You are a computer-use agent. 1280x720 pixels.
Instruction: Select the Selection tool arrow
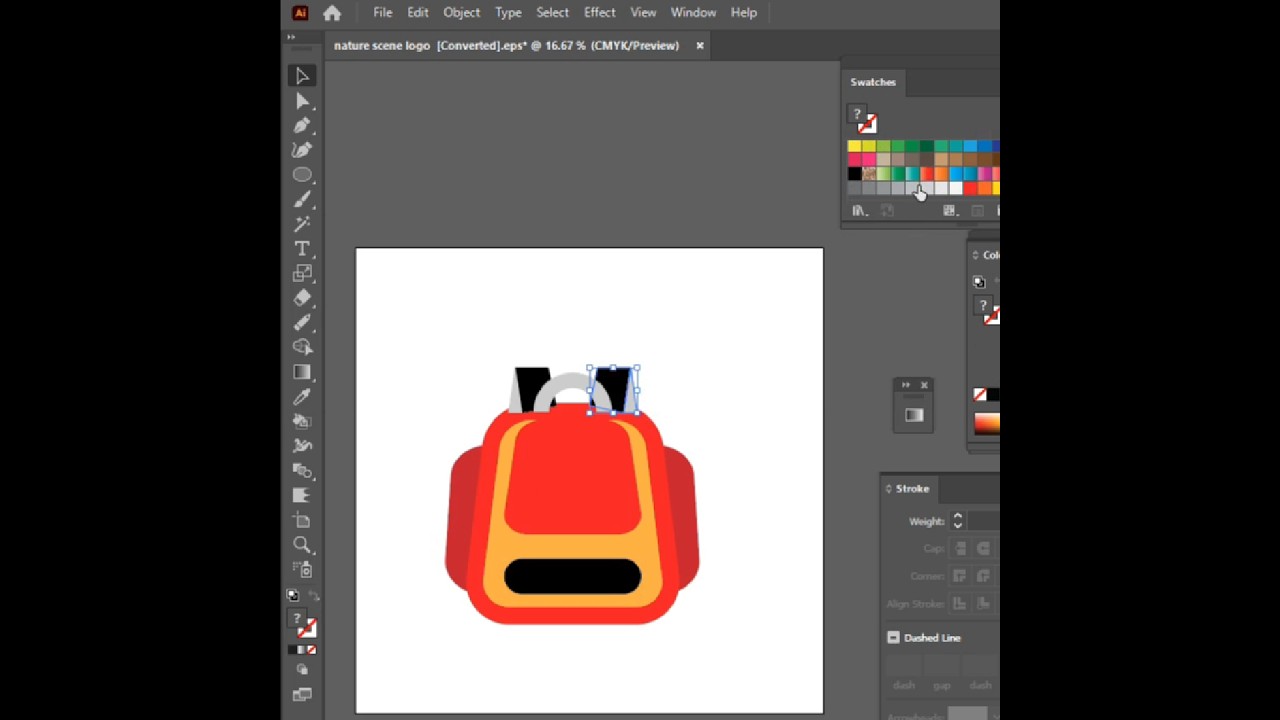(x=302, y=76)
